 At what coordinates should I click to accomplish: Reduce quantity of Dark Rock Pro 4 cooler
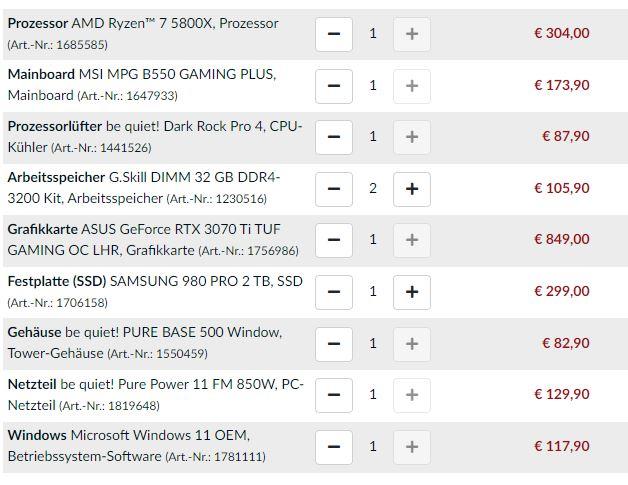pos(334,137)
